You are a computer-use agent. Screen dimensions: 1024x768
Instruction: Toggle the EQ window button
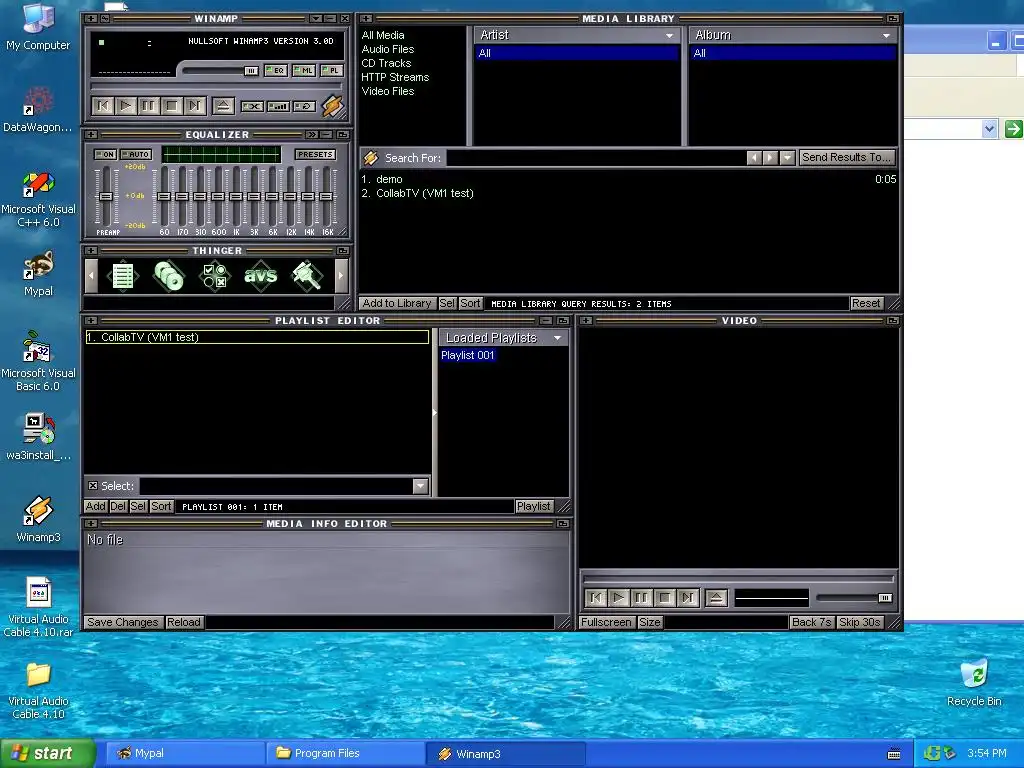click(276, 71)
